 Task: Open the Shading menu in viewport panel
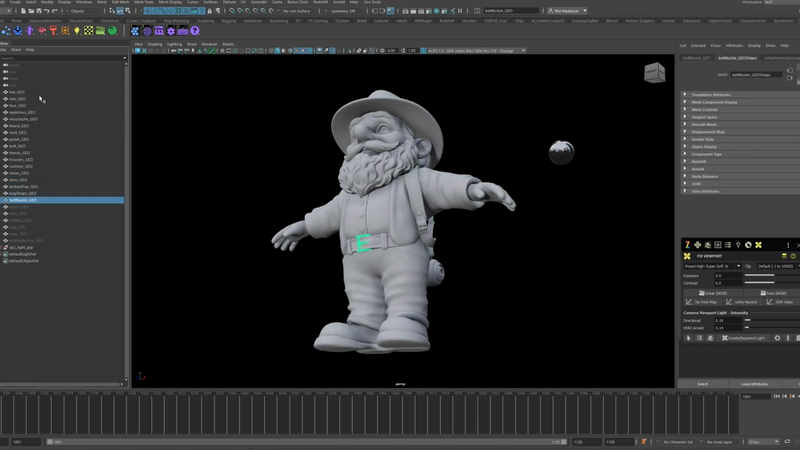click(x=155, y=44)
